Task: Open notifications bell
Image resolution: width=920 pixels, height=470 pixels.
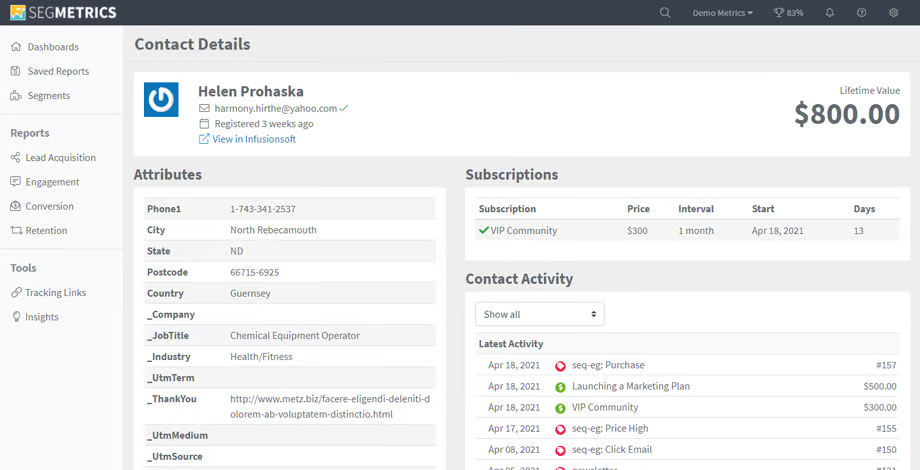Action: click(830, 12)
